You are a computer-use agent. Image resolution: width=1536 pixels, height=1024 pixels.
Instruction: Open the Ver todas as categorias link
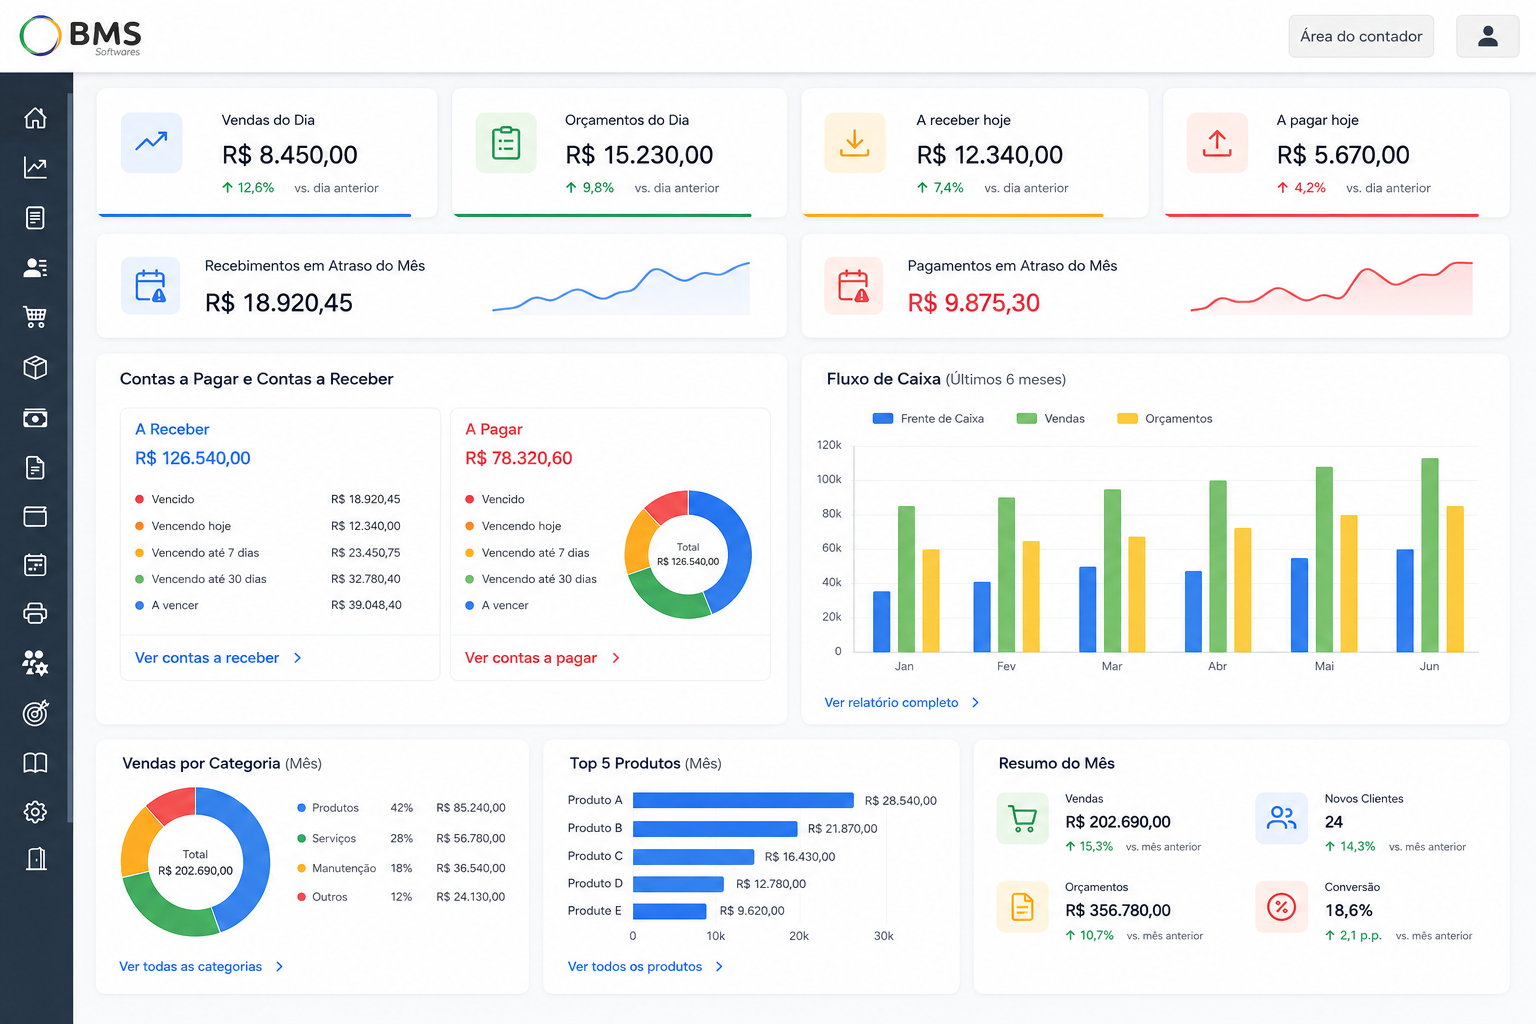201,967
